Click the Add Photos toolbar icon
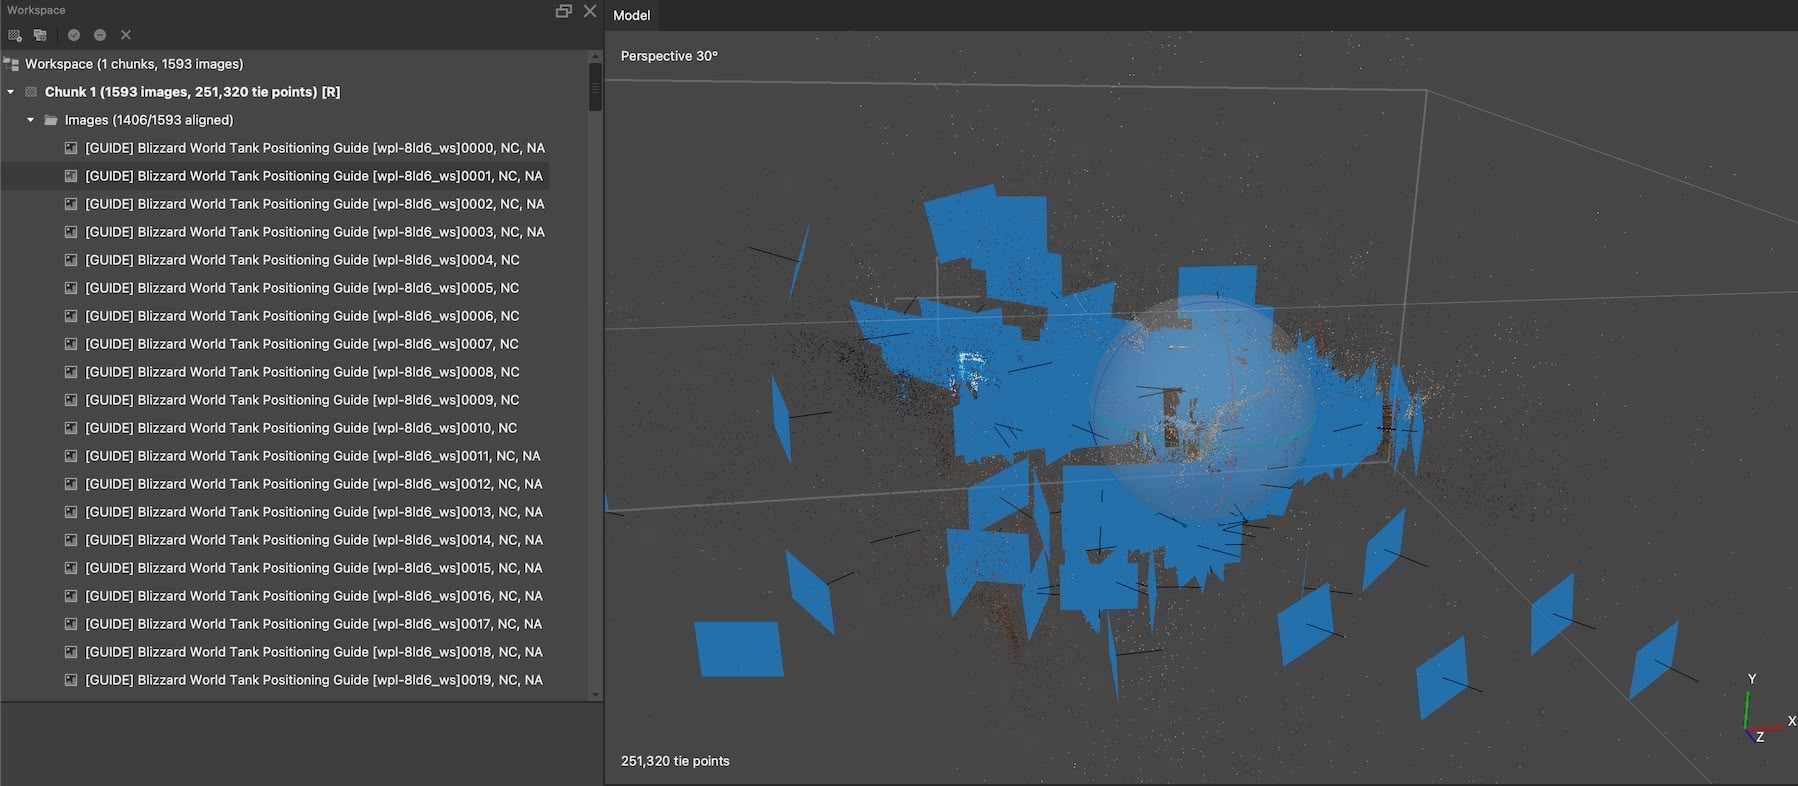Image resolution: width=1798 pixels, height=786 pixels. (40, 35)
